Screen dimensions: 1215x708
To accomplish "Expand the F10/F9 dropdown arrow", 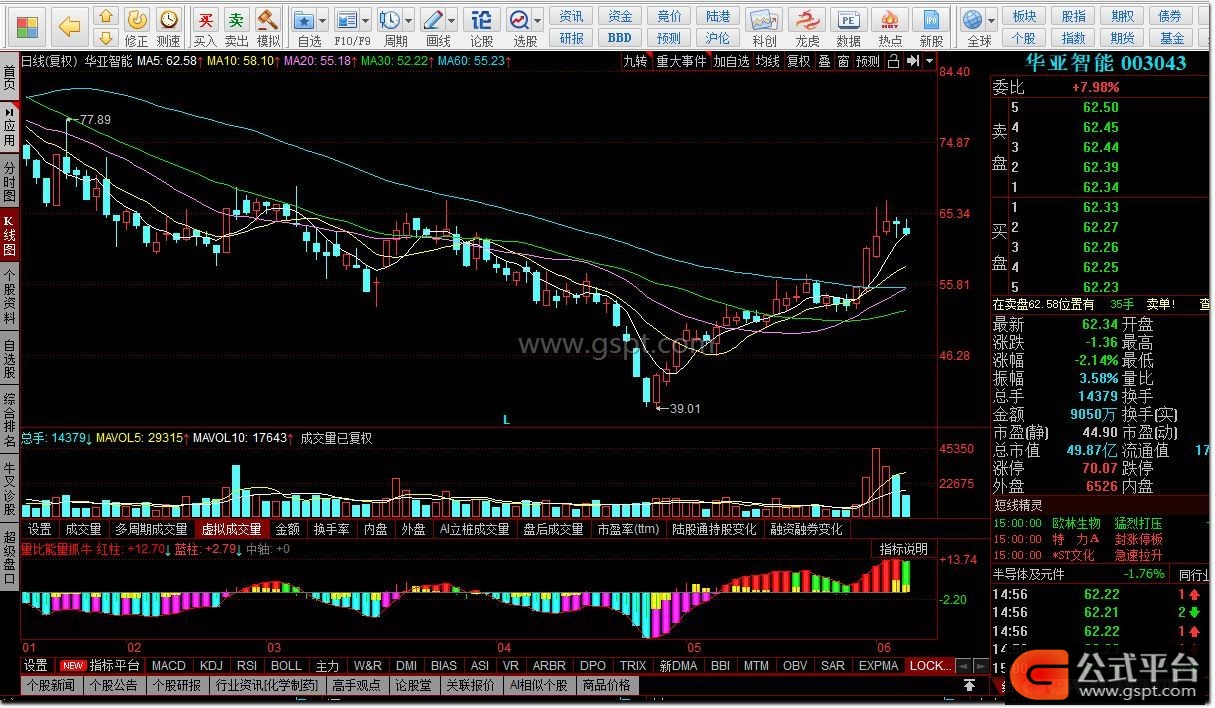I will pyautogui.click(x=366, y=20).
